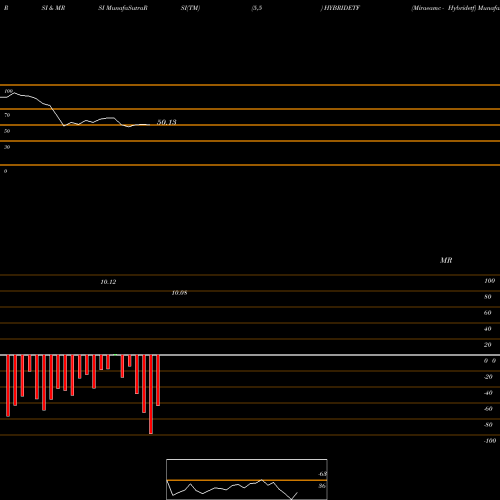Click the 70 level label on RSI axis
Viewport: 500px width, 500px height.
[7, 115]
